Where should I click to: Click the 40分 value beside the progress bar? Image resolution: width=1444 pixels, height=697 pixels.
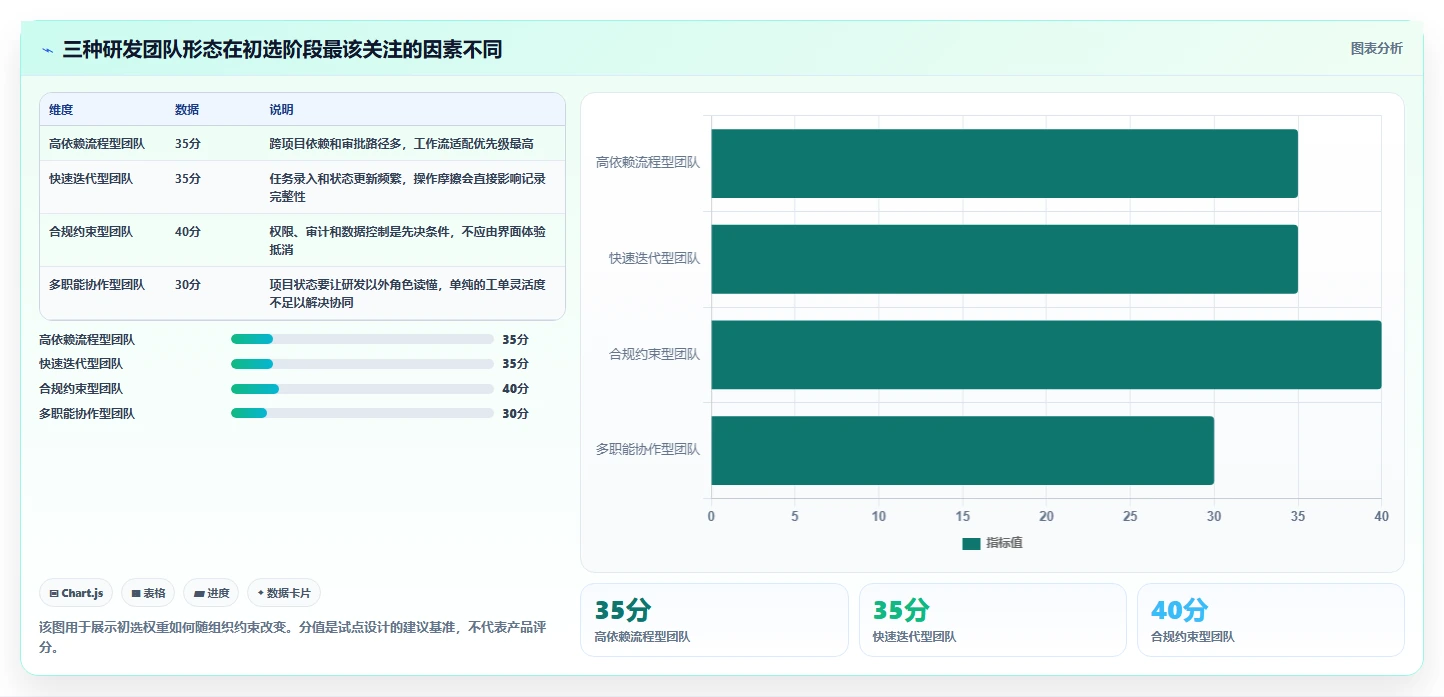(516, 389)
